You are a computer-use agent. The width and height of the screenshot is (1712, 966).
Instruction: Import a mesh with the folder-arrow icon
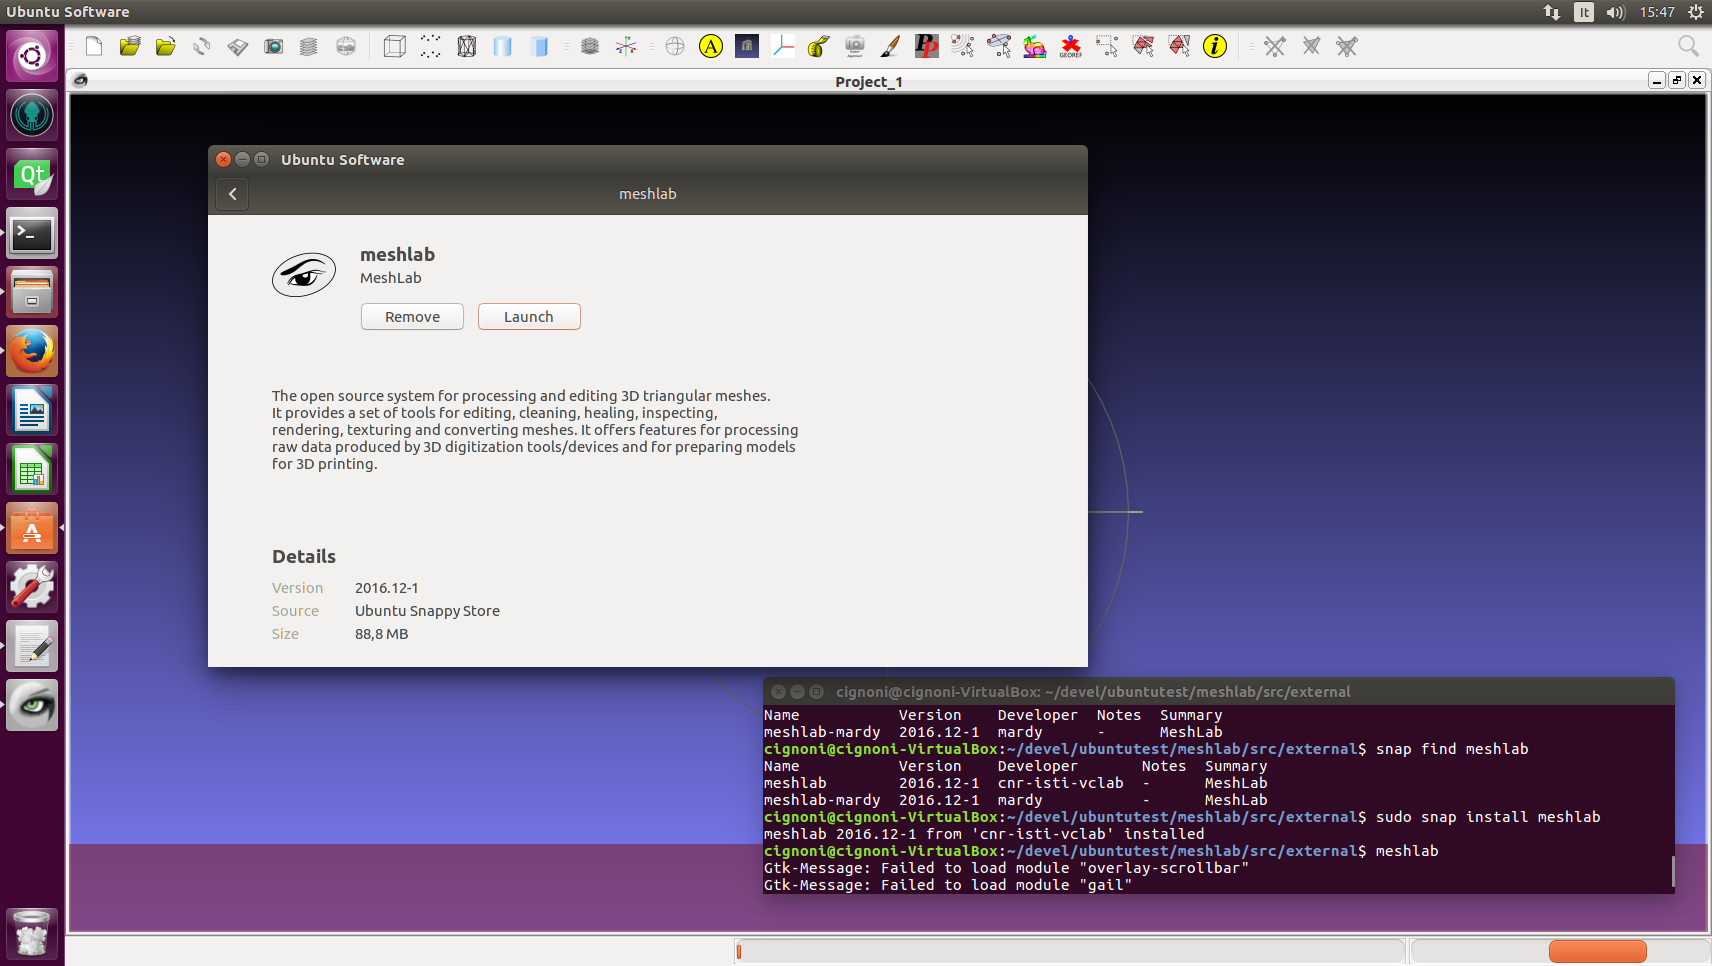pos(166,46)
